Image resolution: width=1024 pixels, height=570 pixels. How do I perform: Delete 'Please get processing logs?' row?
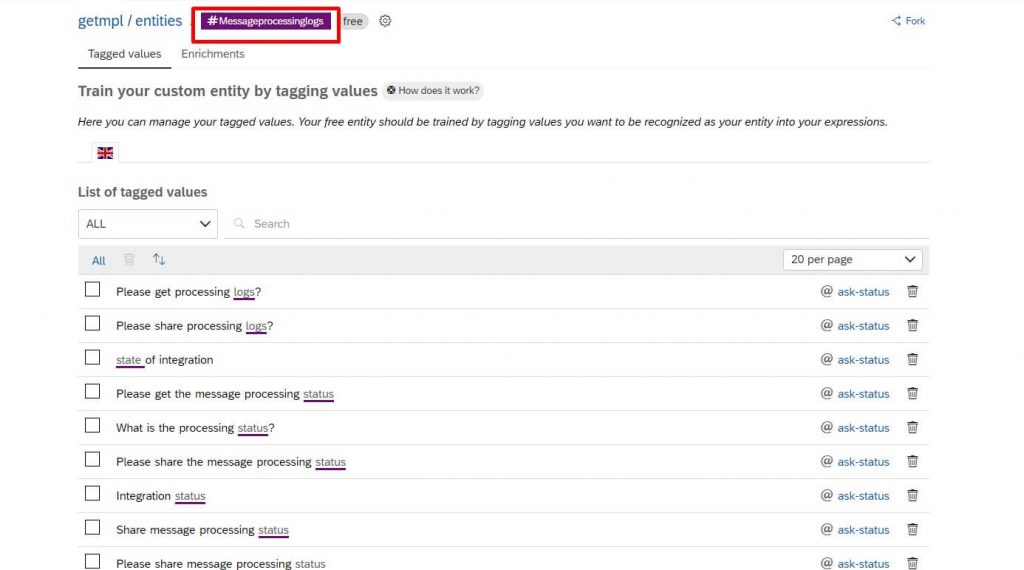[x=912, y=291]
